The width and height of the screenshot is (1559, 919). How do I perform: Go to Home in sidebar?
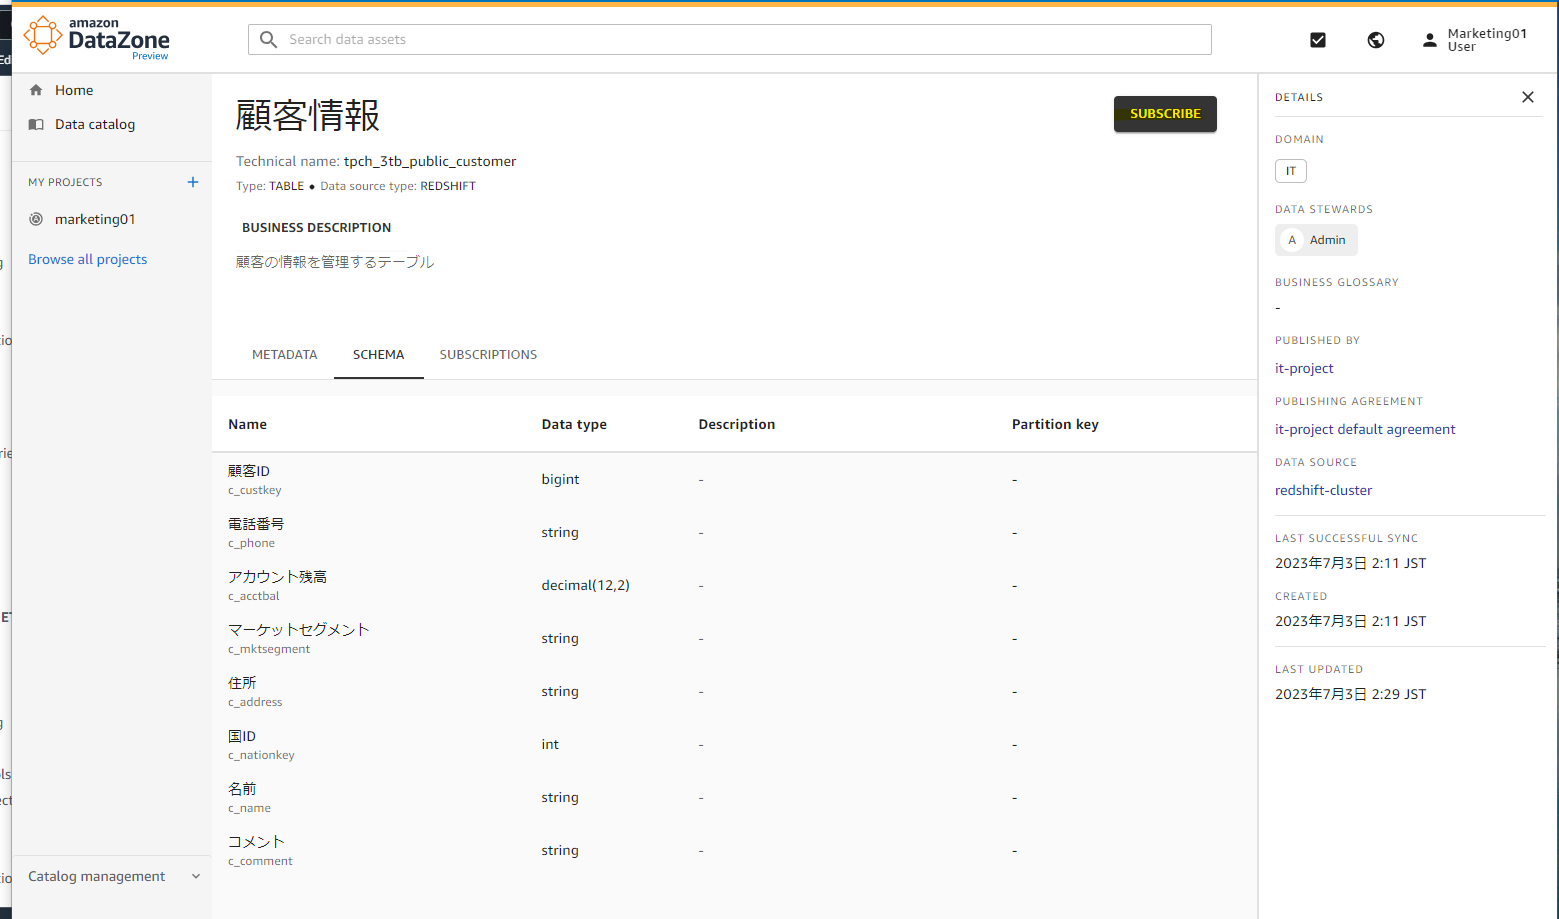point(74,90)
